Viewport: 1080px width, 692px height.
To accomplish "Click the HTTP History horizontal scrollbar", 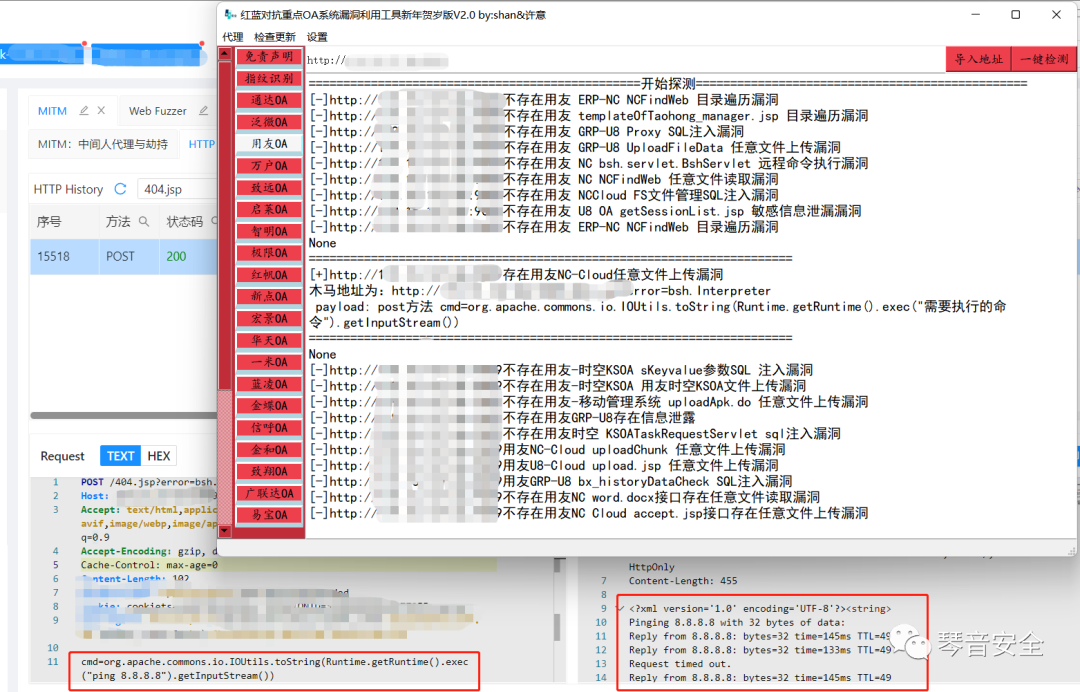I will click(124, 415).
